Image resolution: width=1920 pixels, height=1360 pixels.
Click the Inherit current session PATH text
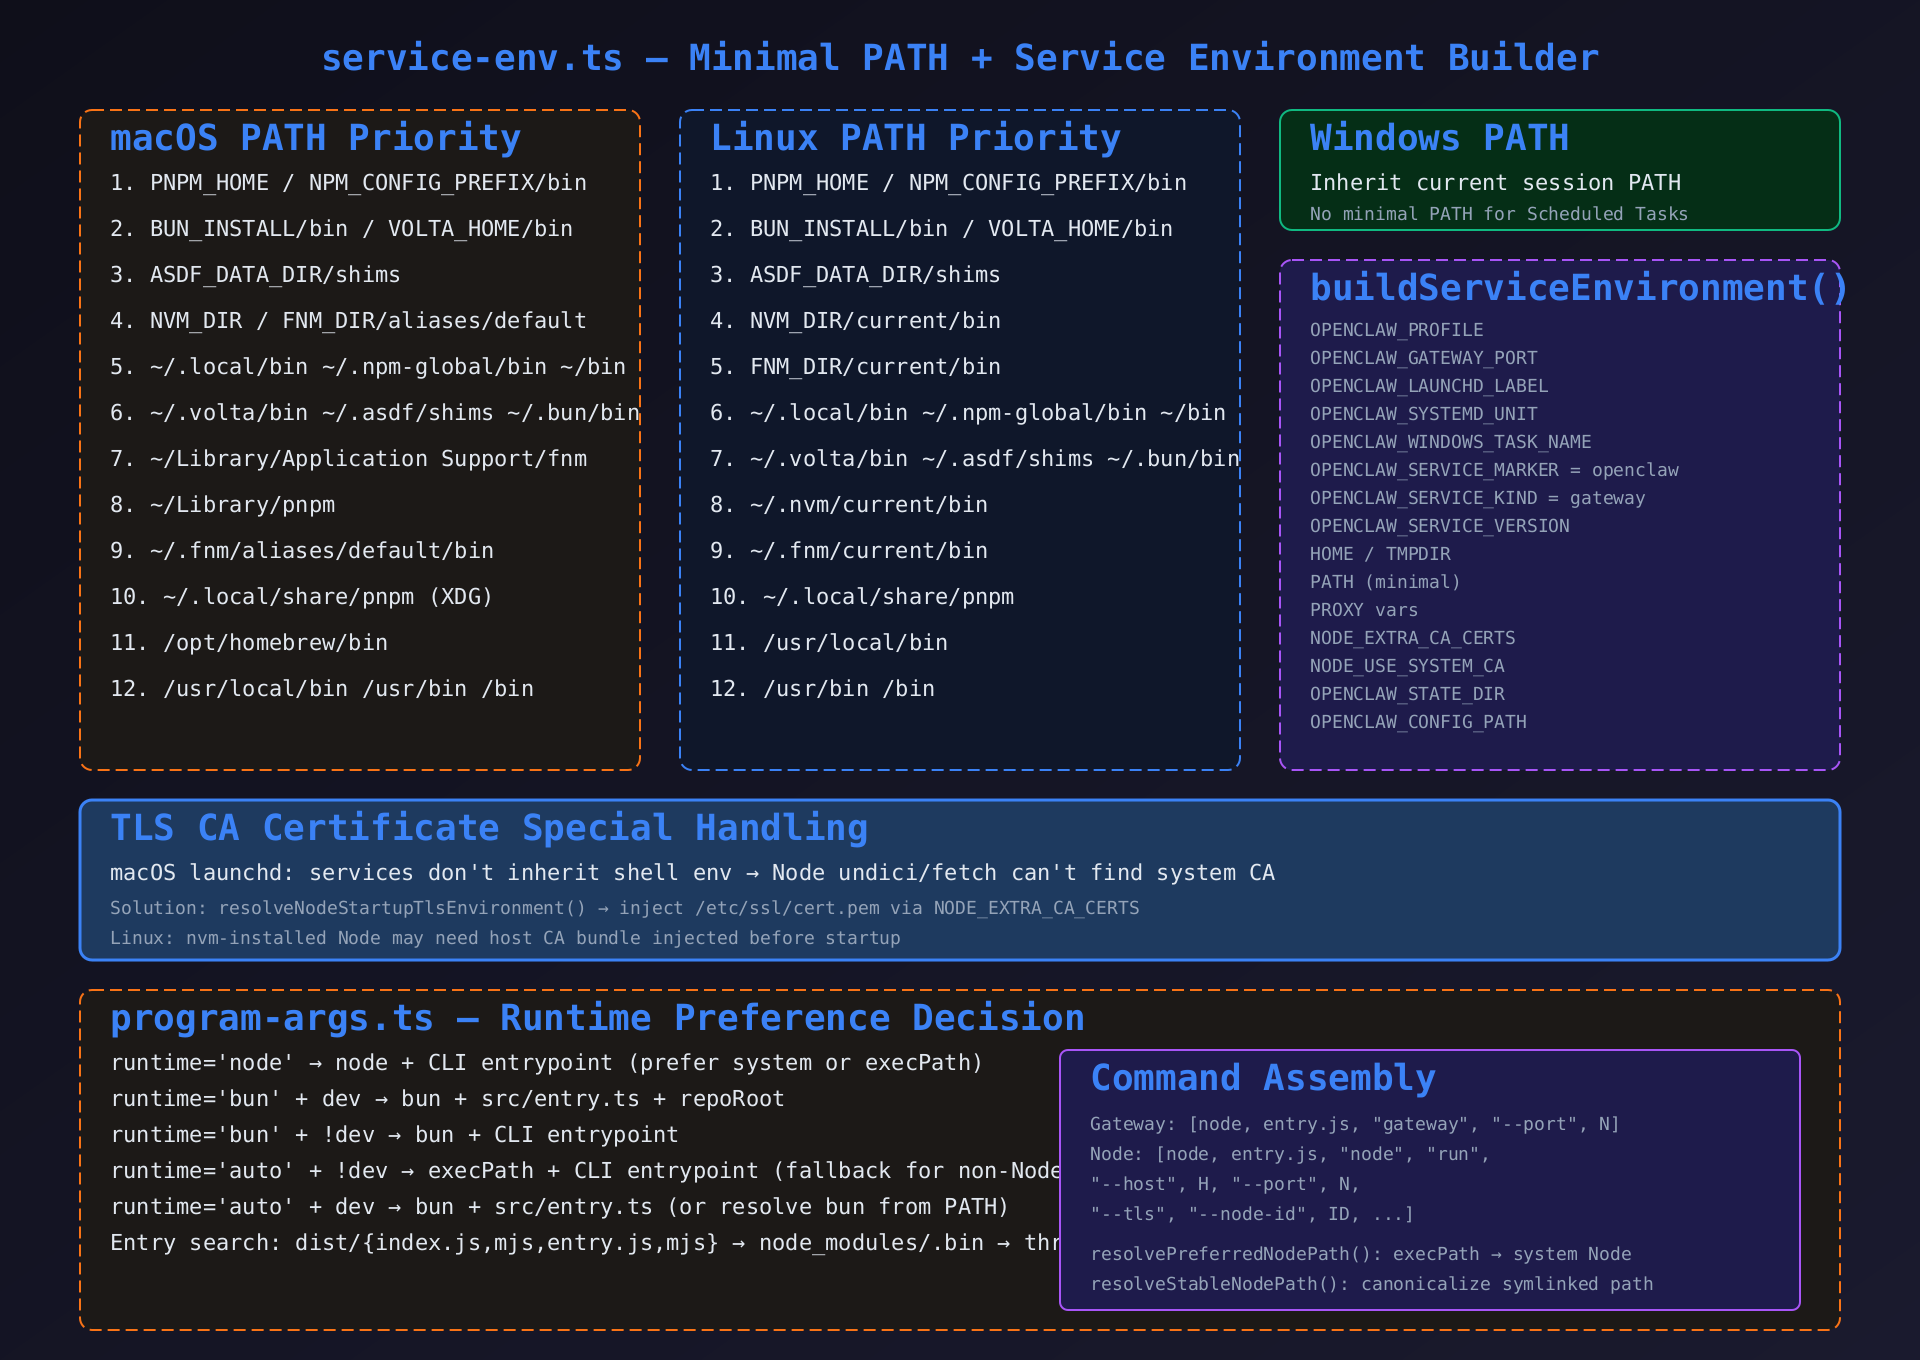1495,183
